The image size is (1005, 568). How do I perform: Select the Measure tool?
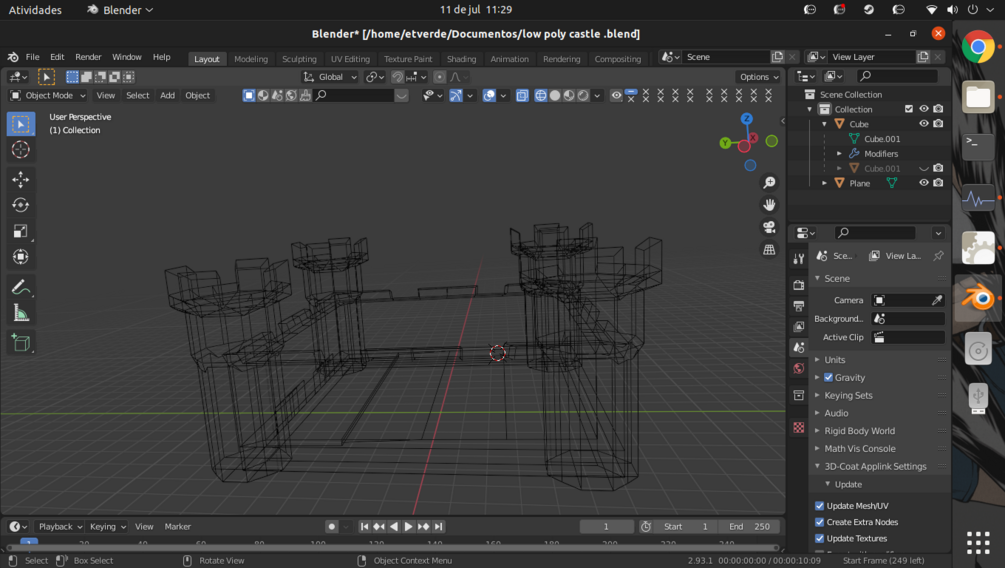tap(21, 312)
